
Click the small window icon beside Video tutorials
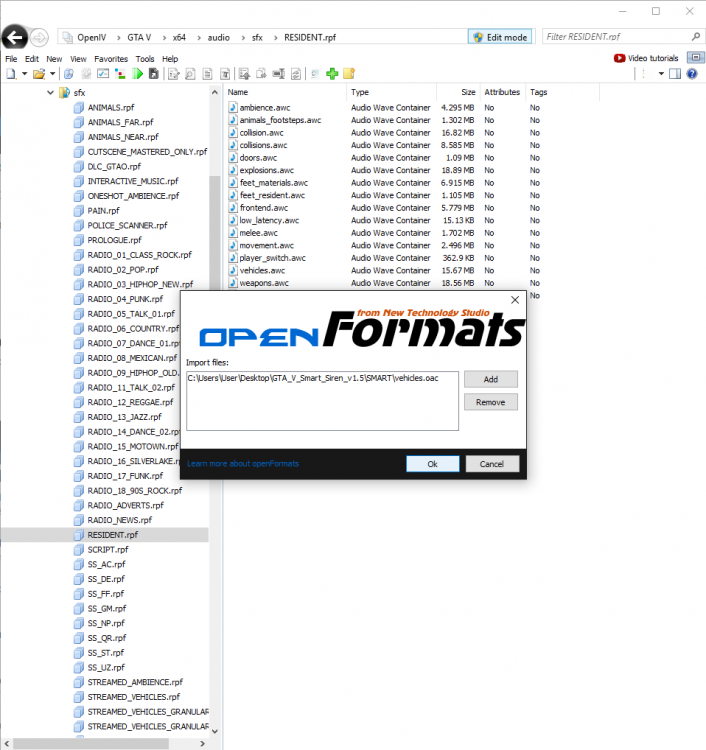pos(695,57)
